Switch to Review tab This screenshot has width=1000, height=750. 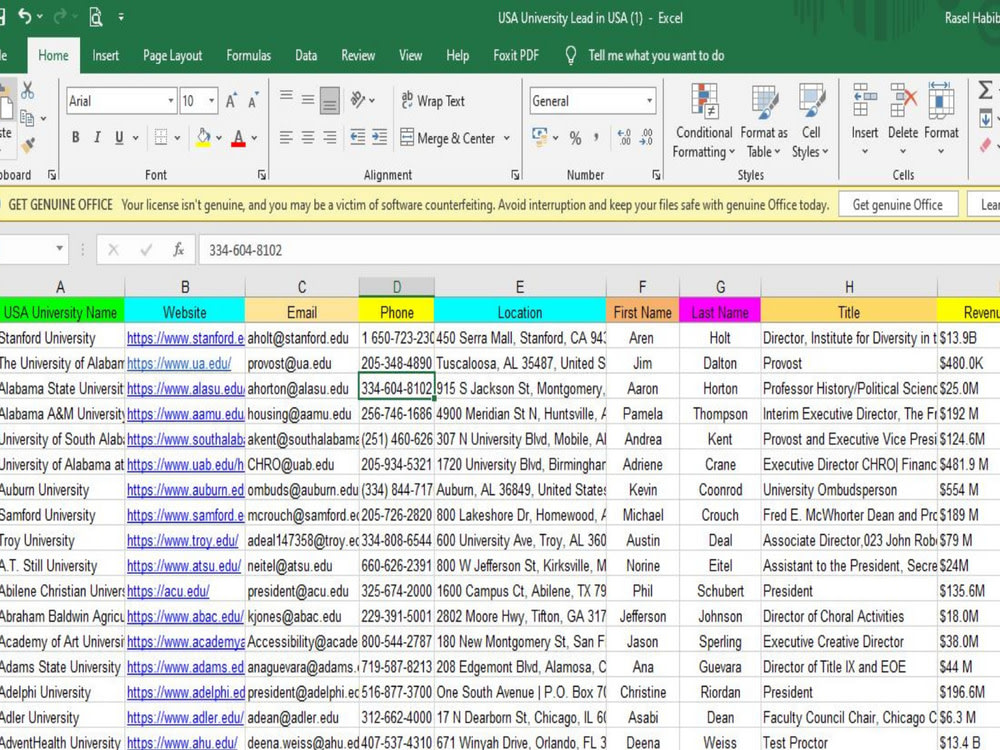pos(358,55)
